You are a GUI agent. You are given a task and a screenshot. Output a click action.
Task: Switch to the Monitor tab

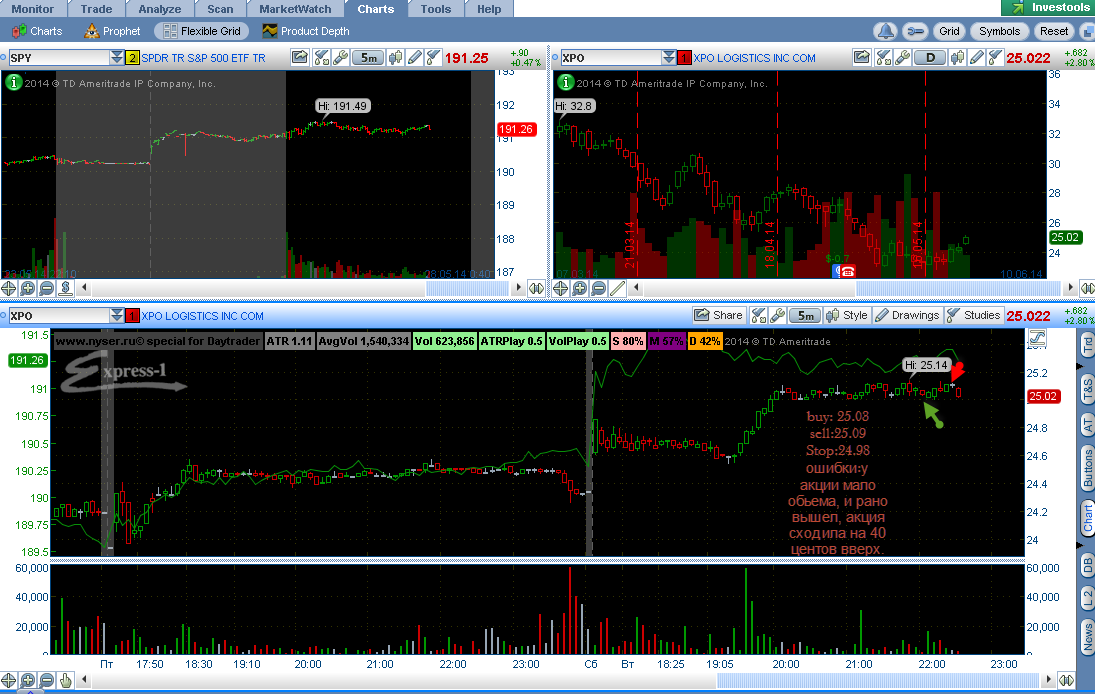click(x=33, y=9)
